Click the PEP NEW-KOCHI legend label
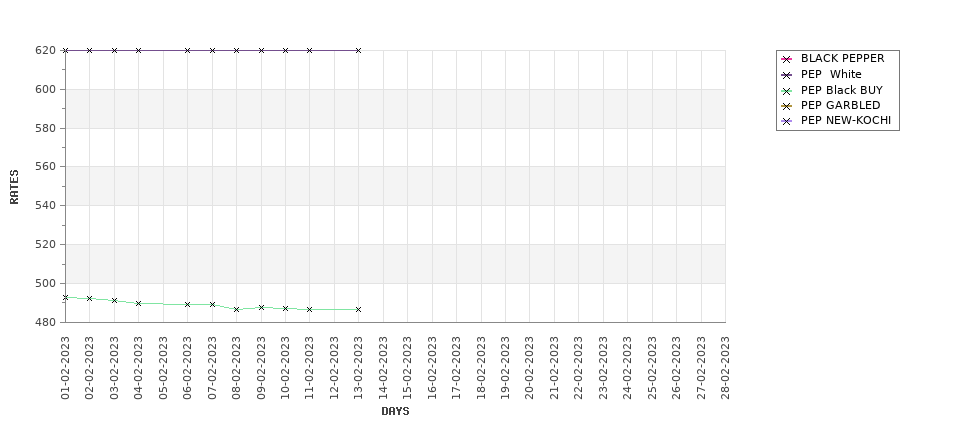Image resolution: width=975 pixels, height=429 pixels. pyautogui.click(x=846, y=121)
